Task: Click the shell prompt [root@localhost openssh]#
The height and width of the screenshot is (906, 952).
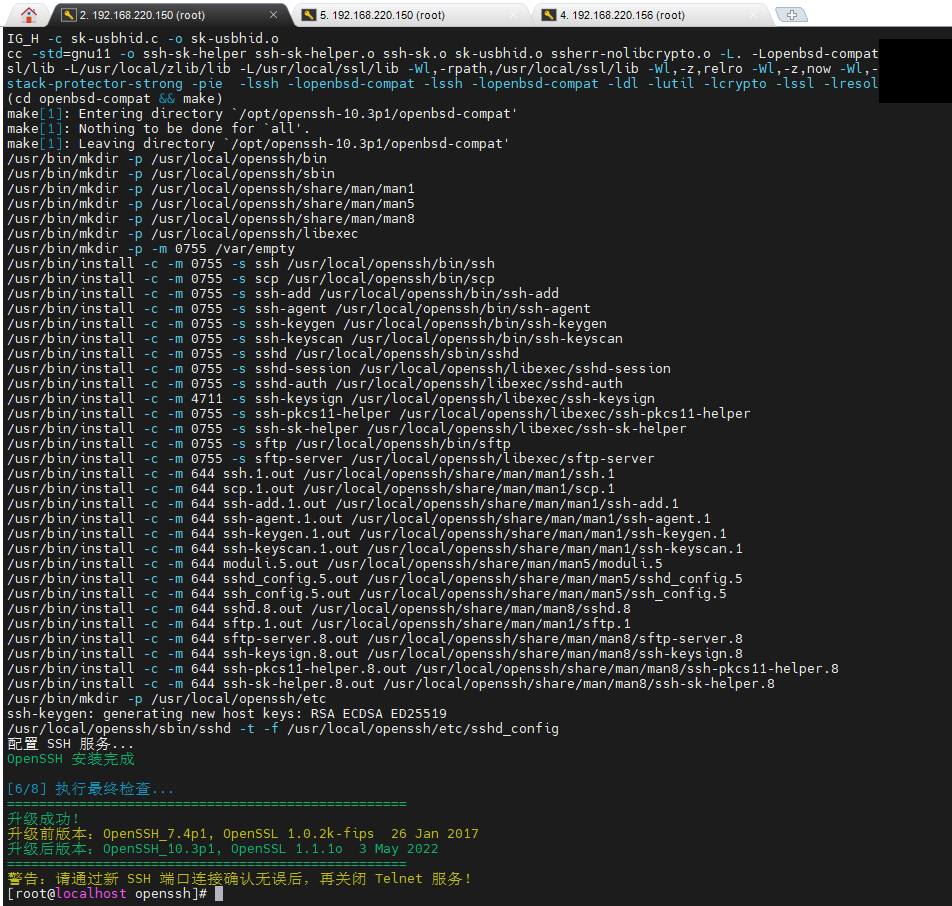Action: (107, 893)
